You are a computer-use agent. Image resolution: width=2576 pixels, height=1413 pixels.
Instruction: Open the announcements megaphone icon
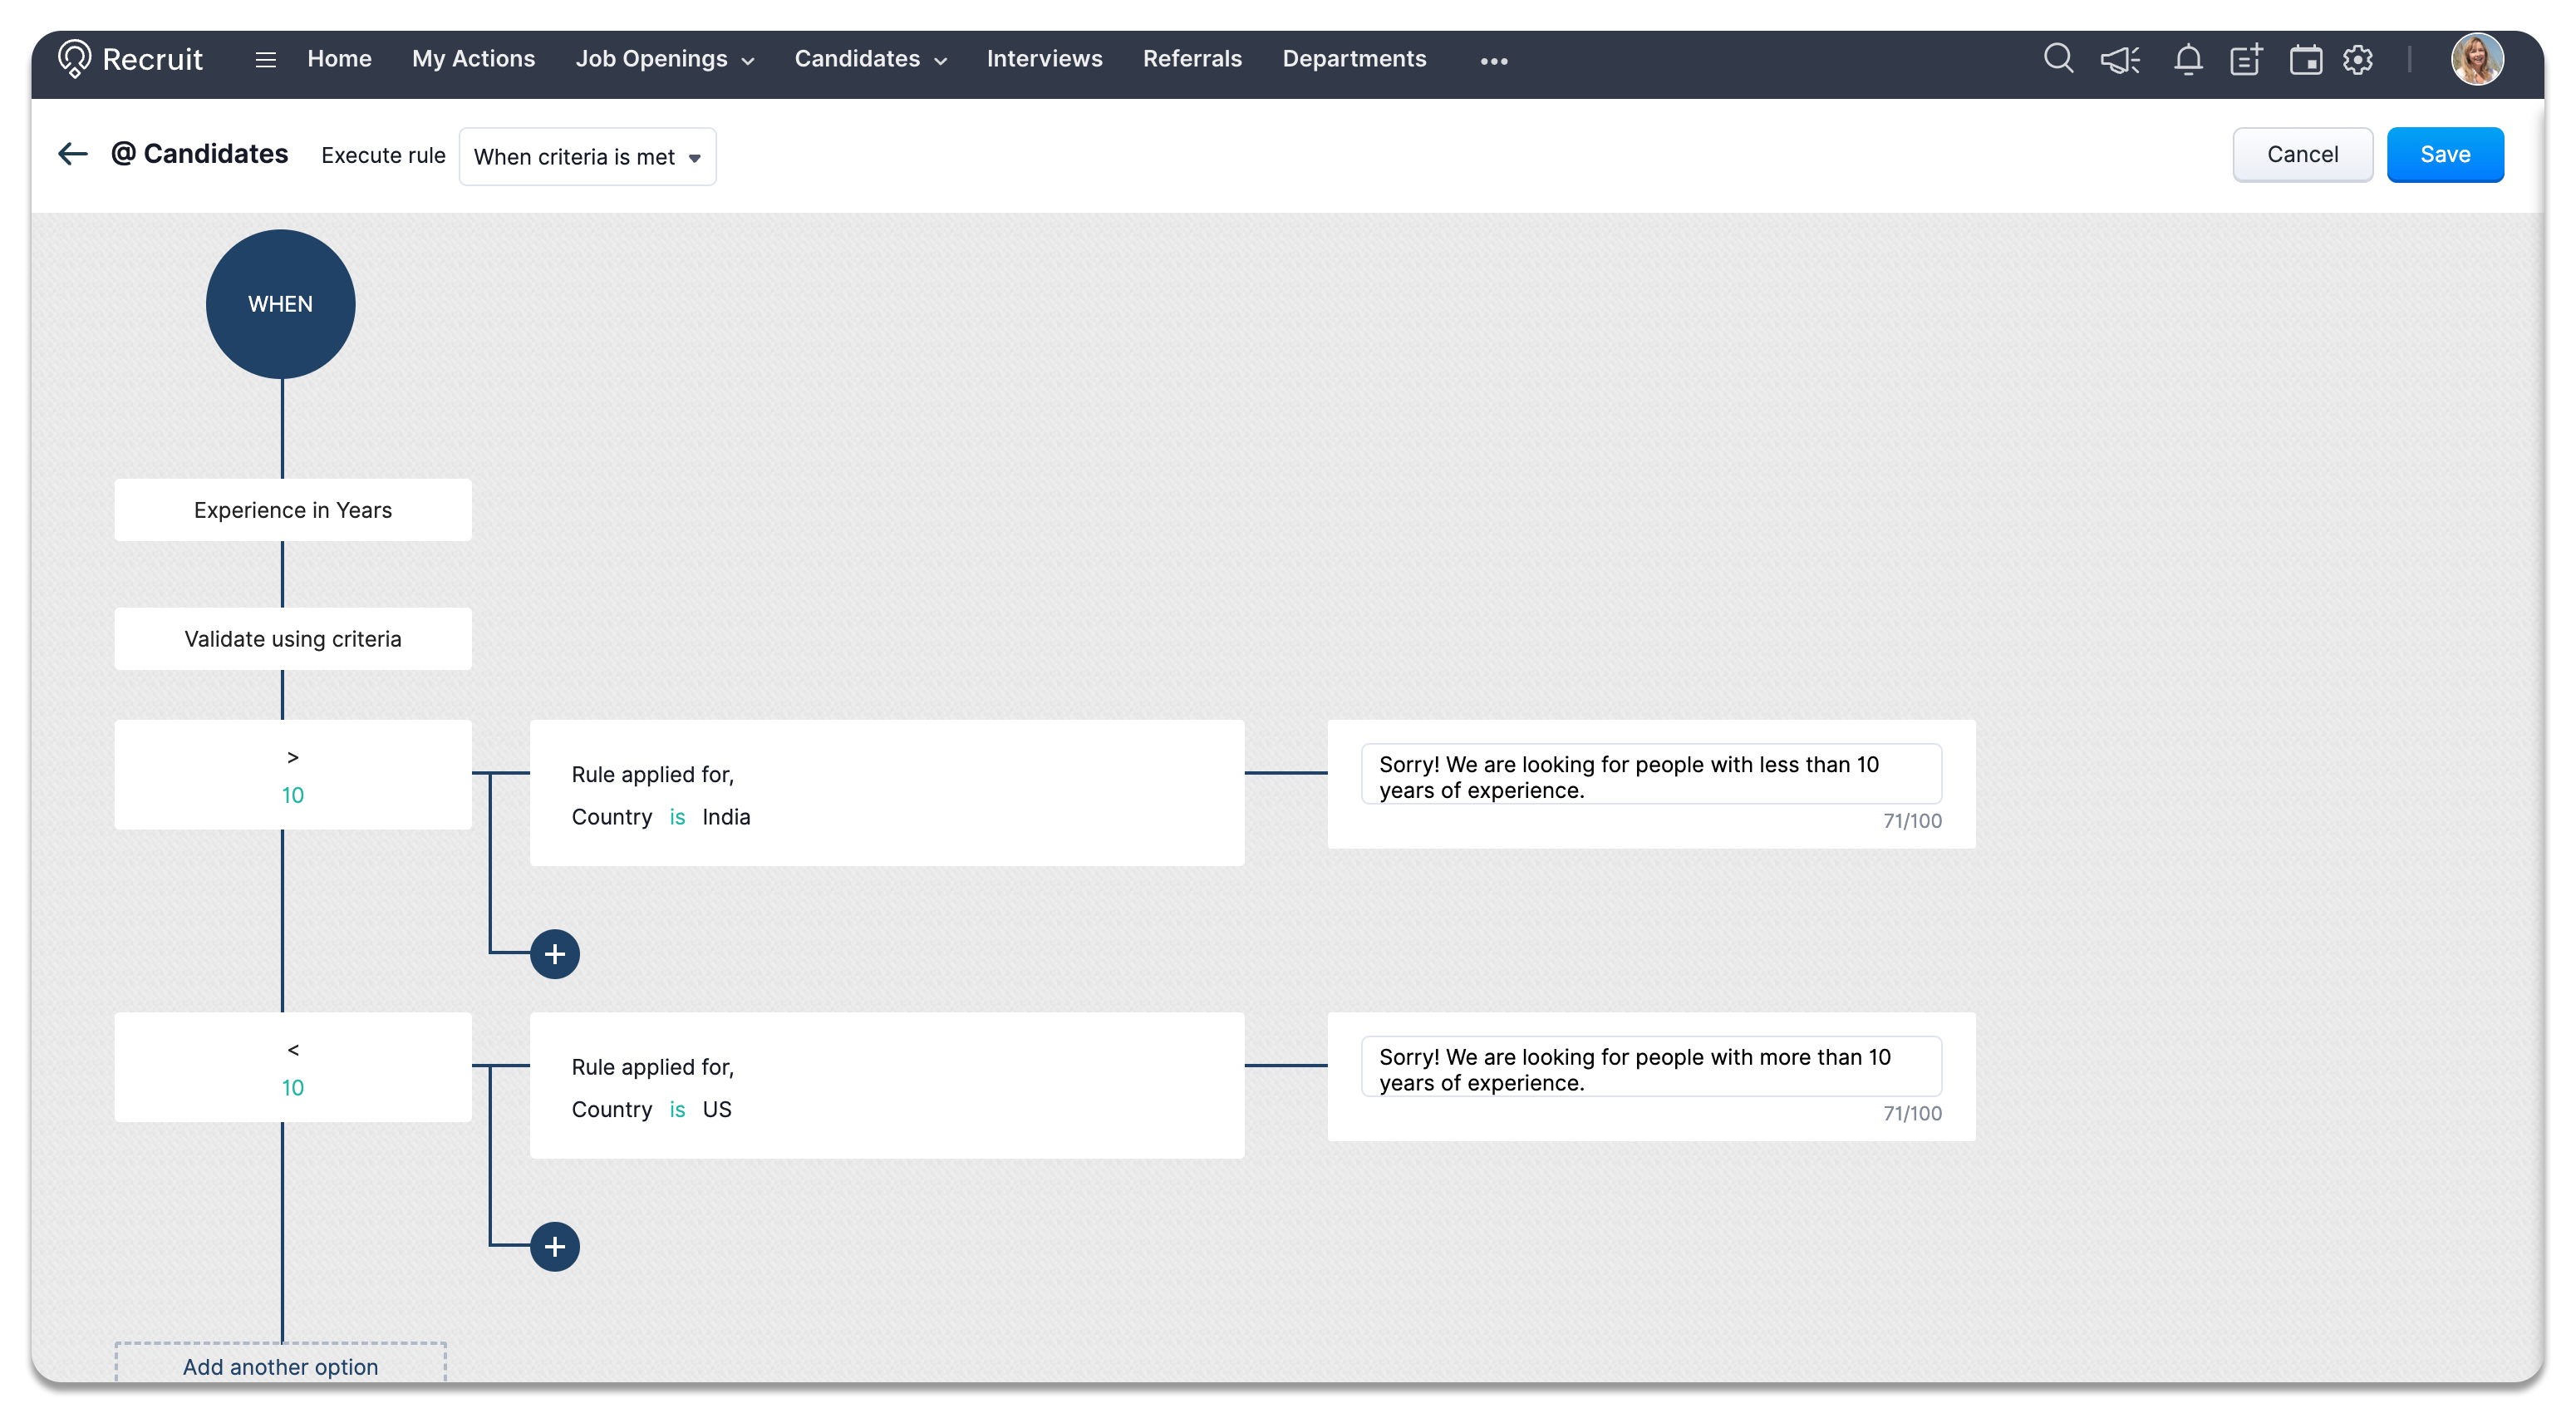[2119, 60]
